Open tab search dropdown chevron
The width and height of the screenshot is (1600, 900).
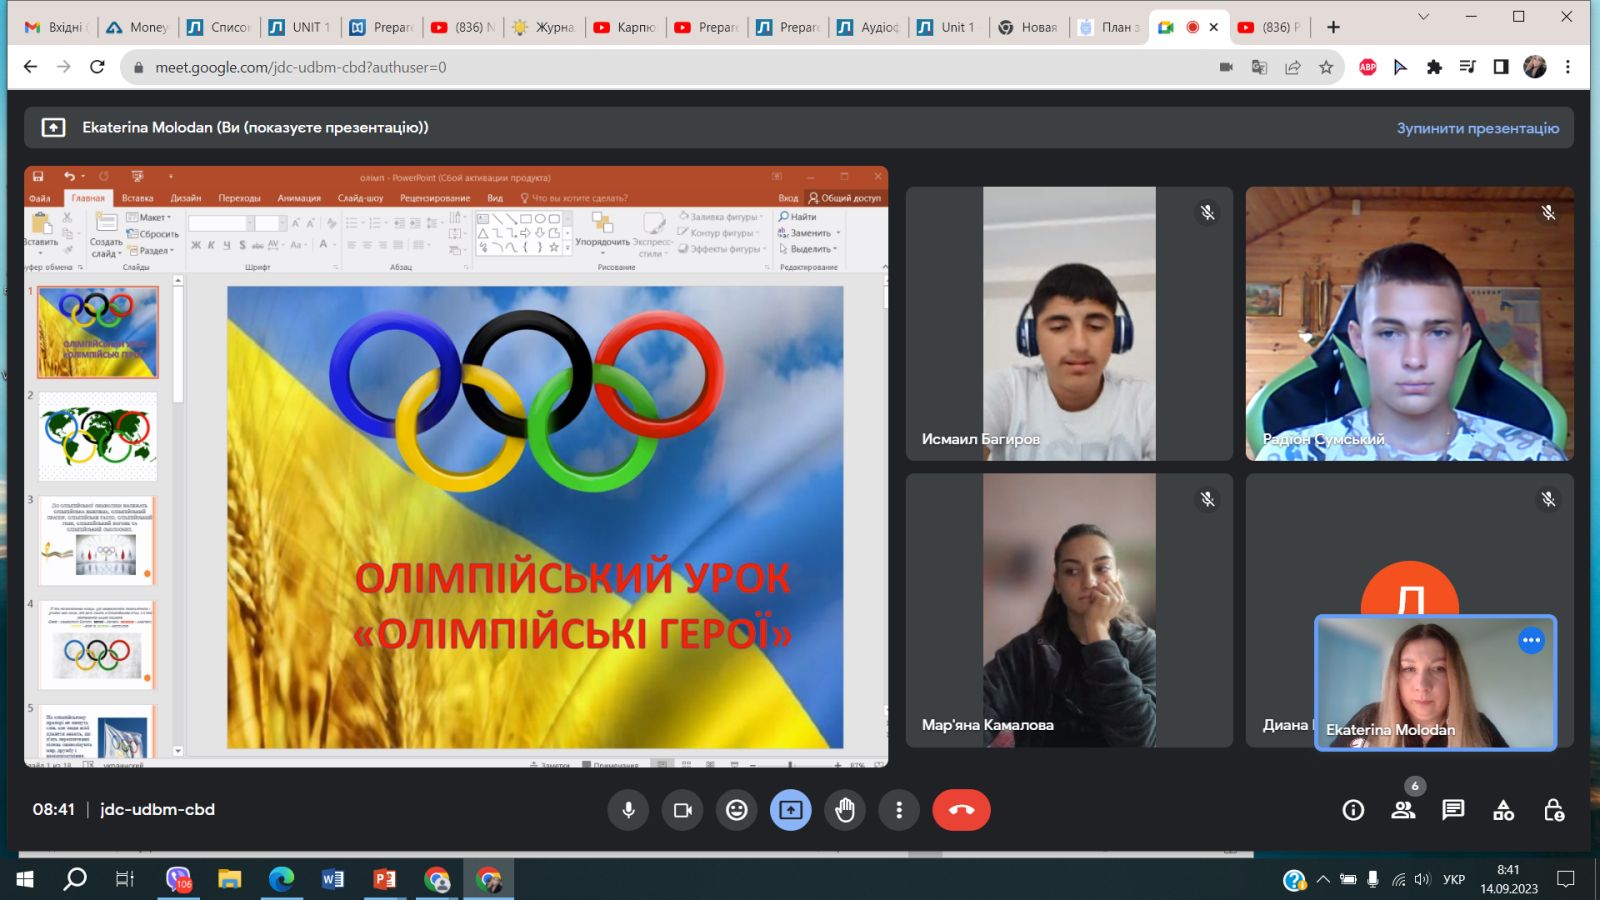point(1423,17)
